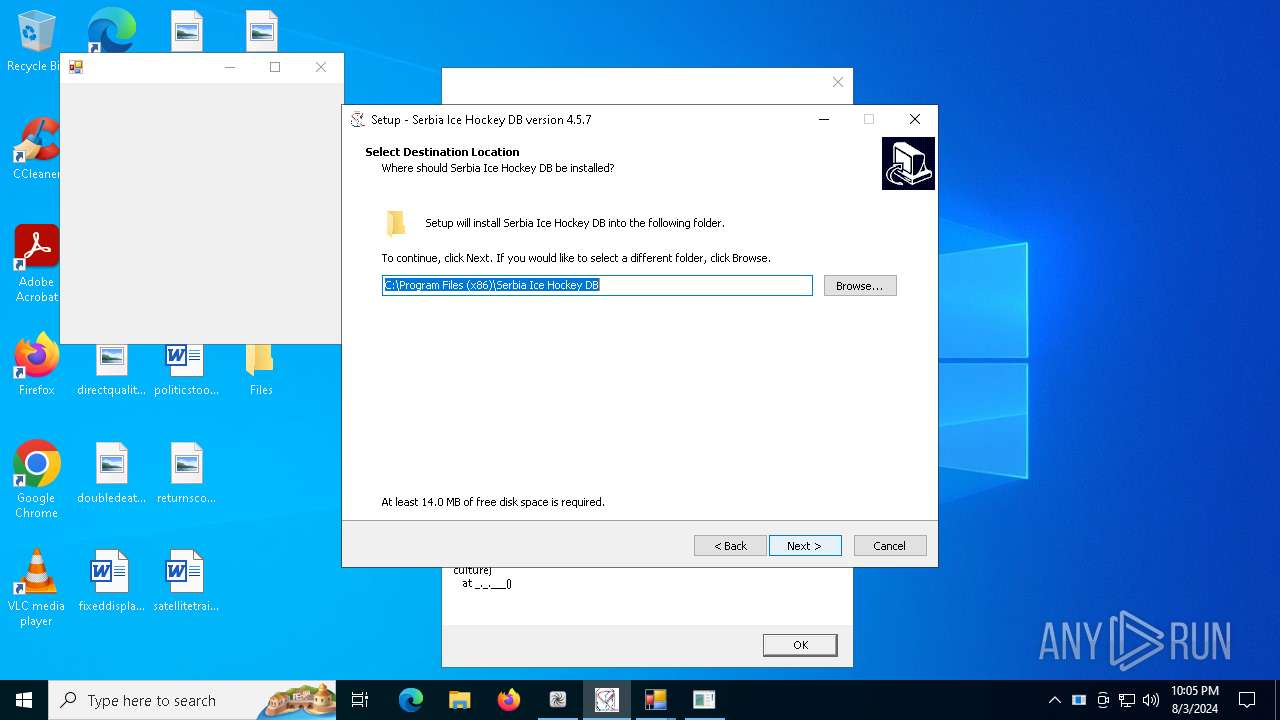Select the Recycle Bin desktop icon
Viewport: 1280px width, 720px height.
pos(34,42)
